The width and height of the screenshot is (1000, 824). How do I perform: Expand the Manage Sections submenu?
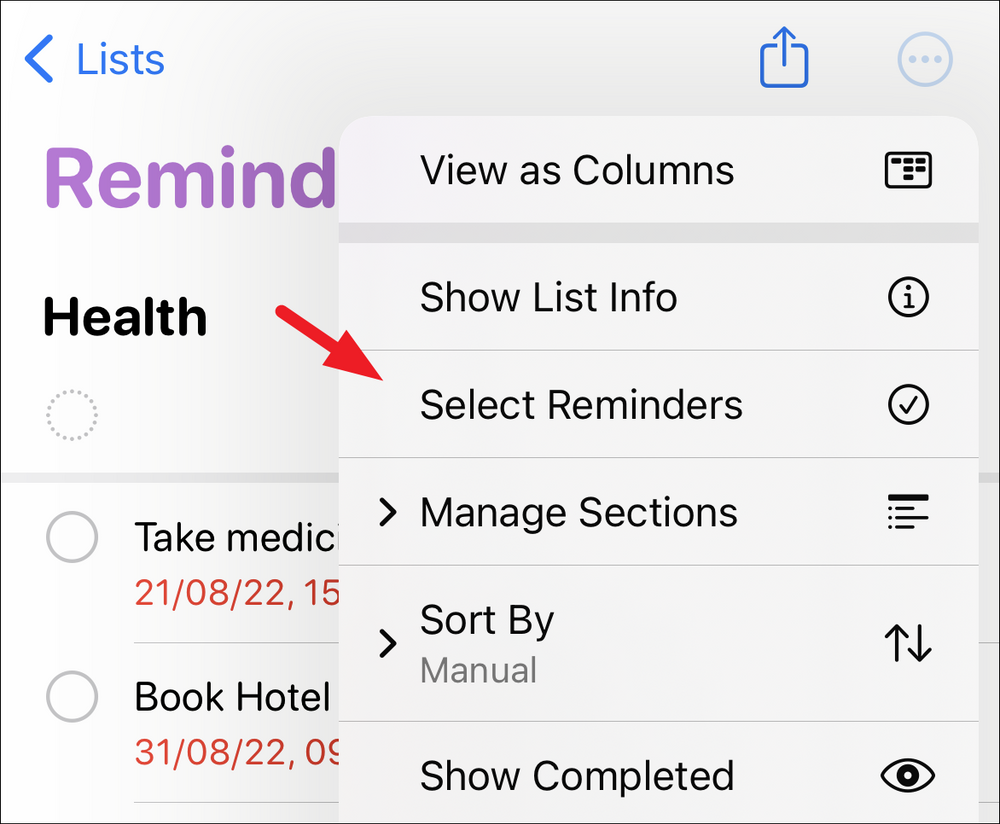388,512
